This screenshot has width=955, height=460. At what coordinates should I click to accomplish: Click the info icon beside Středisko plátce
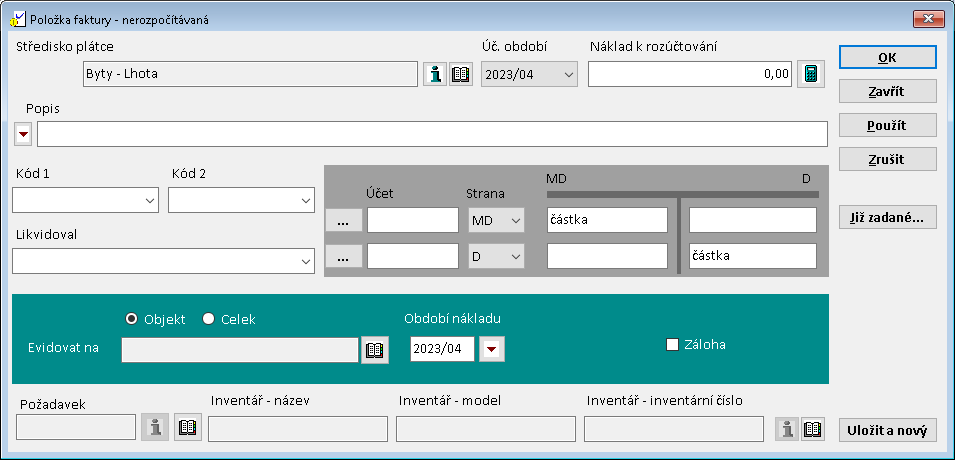[435, 74]
